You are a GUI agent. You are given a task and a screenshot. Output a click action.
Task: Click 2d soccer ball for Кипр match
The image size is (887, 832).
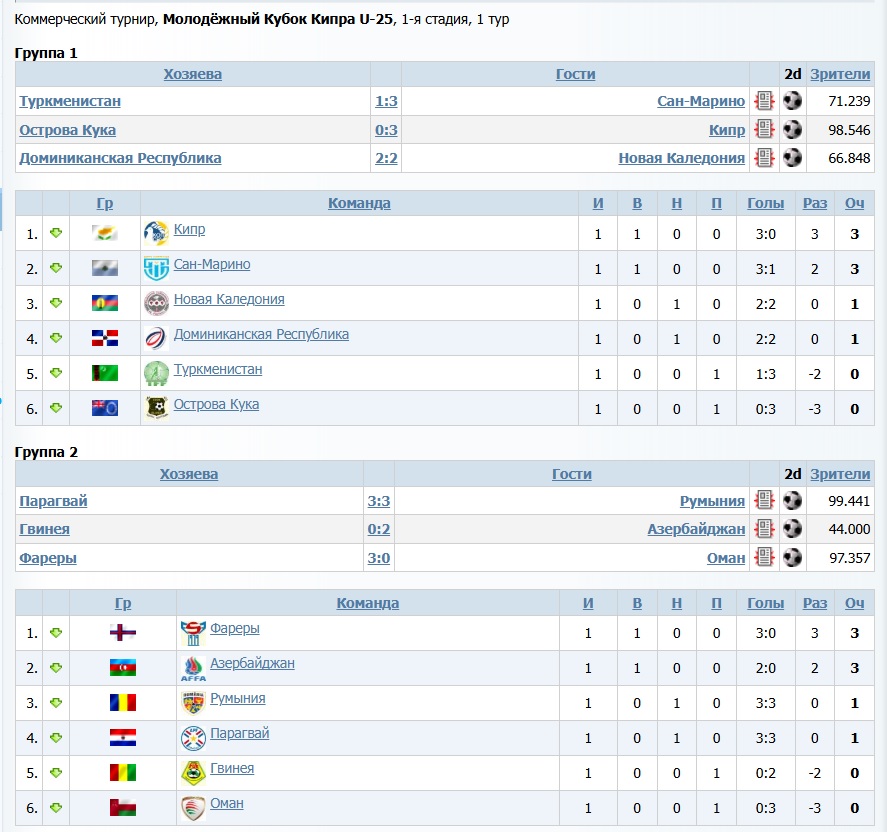click(793, 130)
